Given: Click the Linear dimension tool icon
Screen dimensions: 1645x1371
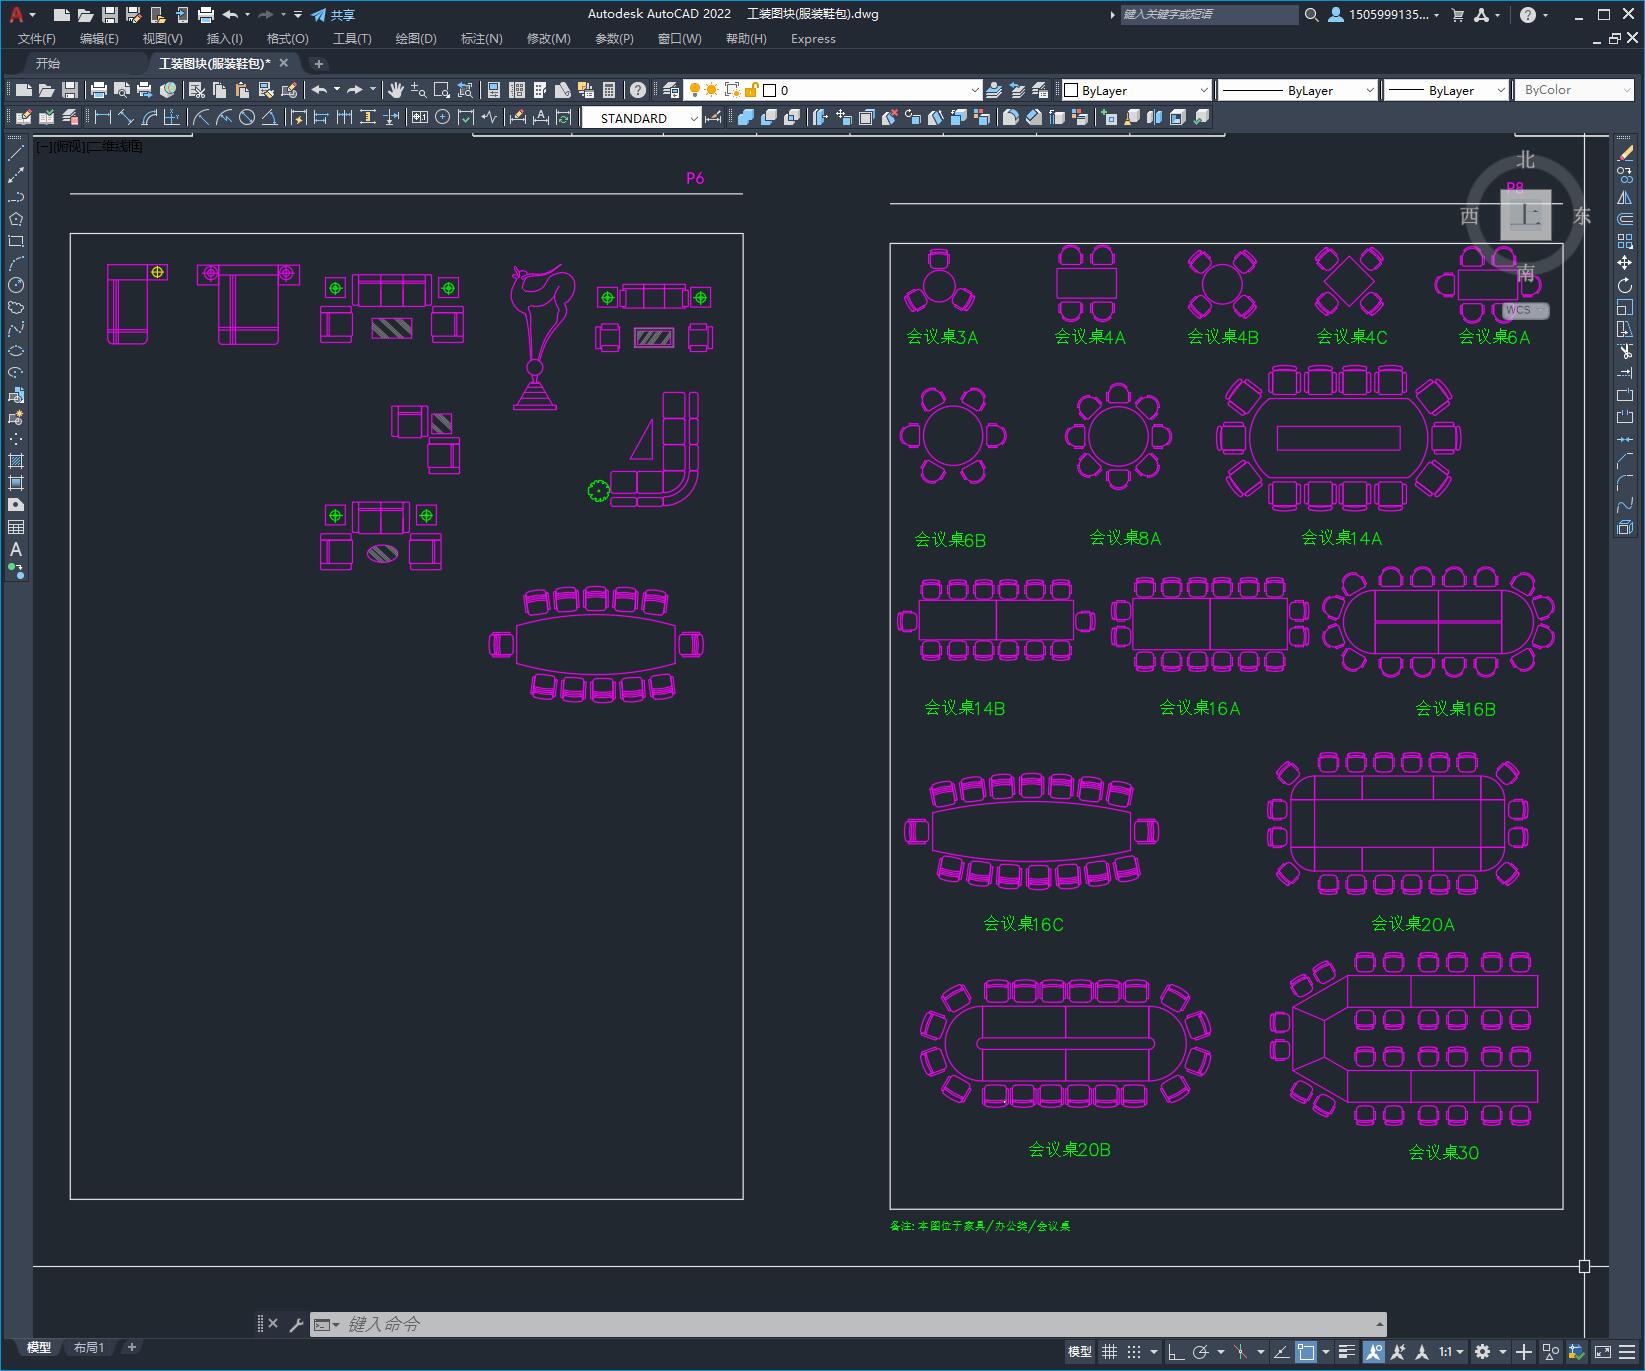Looking at the screenshot, I should (102, 117).
